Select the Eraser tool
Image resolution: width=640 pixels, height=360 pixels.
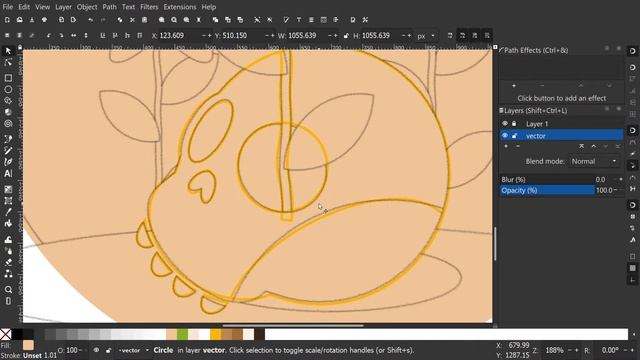pos(8,262)
